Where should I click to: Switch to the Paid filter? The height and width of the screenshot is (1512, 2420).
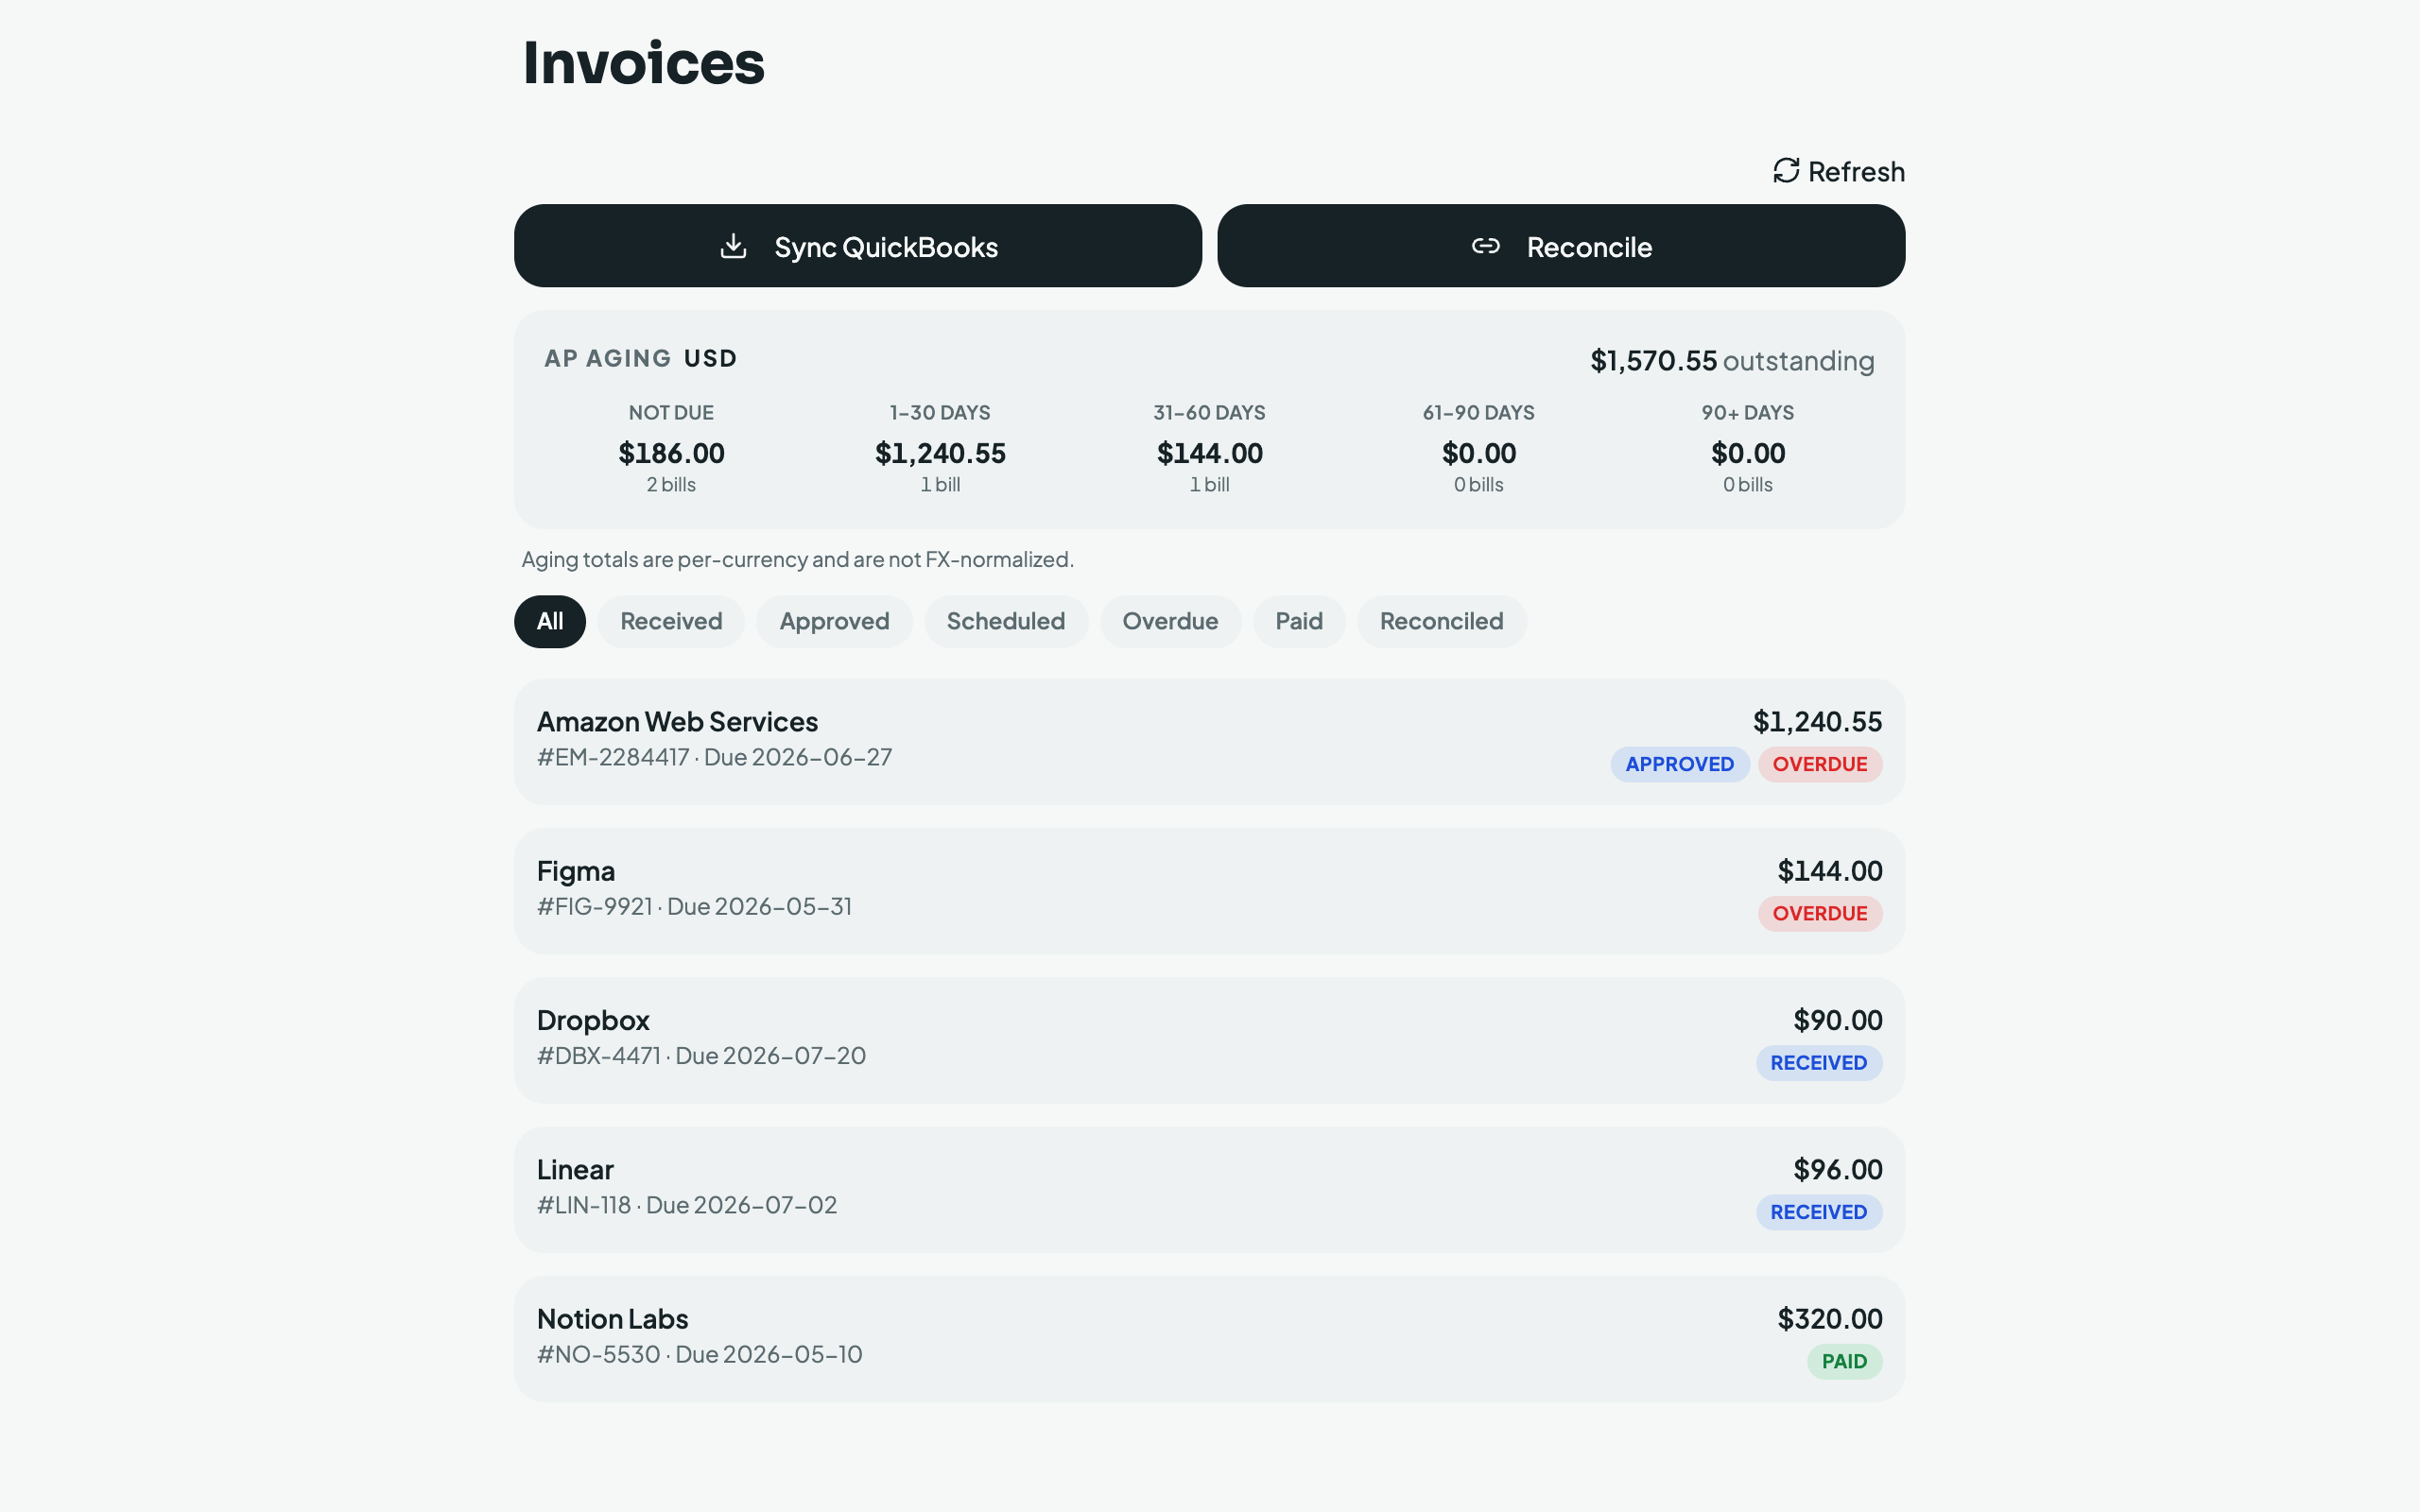[1299, 621]
